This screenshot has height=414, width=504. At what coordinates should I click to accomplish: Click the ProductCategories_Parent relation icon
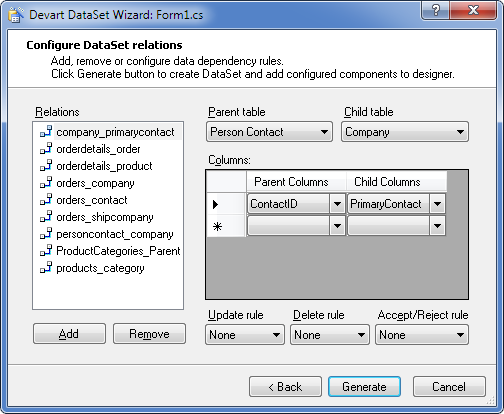[46, 250]
